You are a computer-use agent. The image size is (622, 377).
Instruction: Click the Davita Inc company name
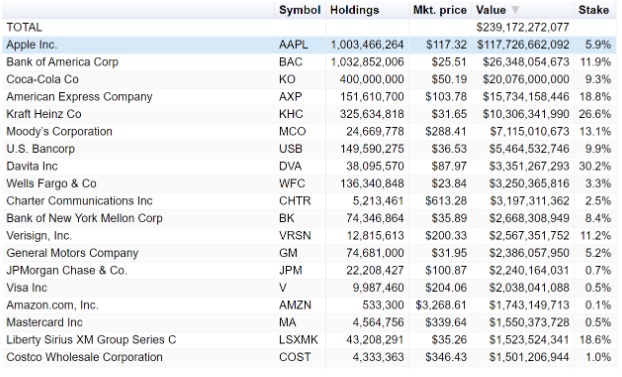tap(32, 166)
